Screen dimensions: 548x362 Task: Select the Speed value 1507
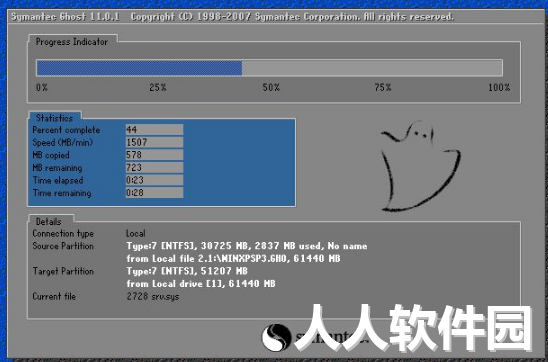[154, 142]
